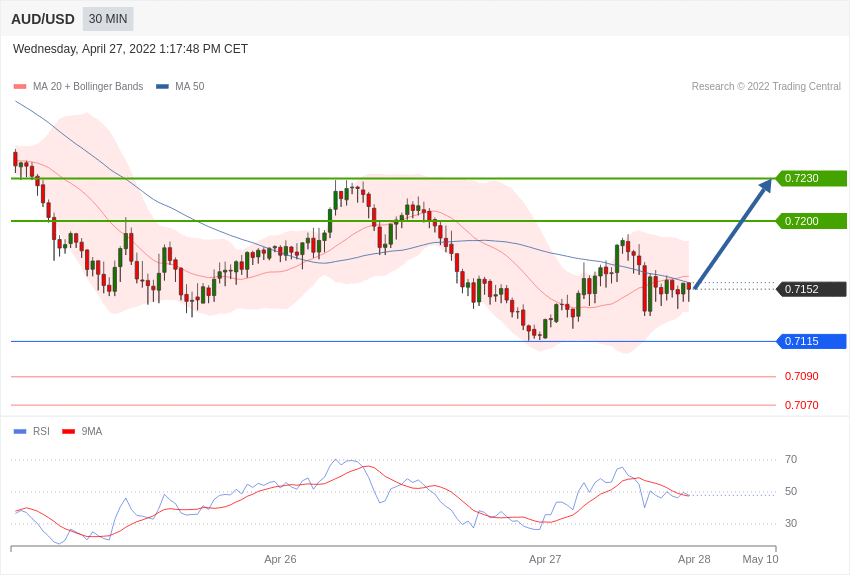The width and height of the screenshot is (850, 576).
Task: Click the 0.7090 support level label
Action: (x=801, y=377)
